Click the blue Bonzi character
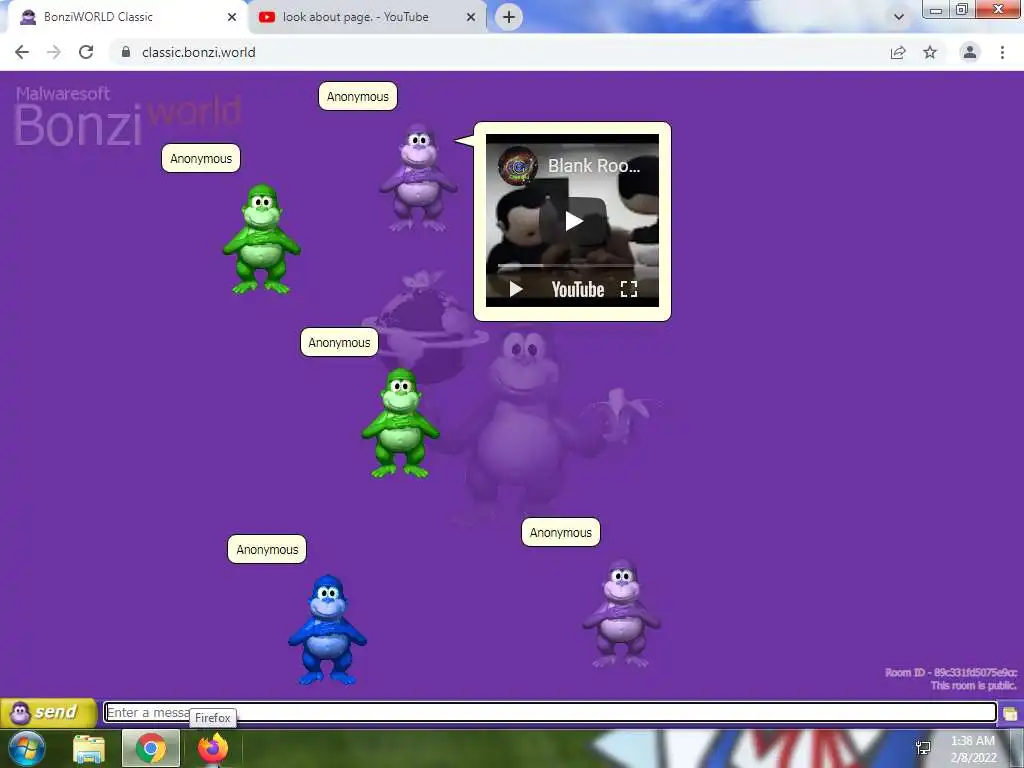 click(328, 630)
